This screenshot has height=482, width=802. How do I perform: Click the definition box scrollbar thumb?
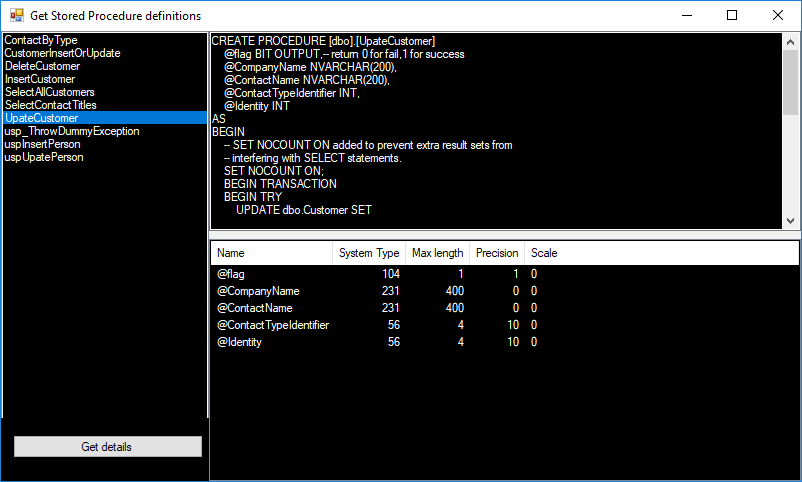coord(790,82)
